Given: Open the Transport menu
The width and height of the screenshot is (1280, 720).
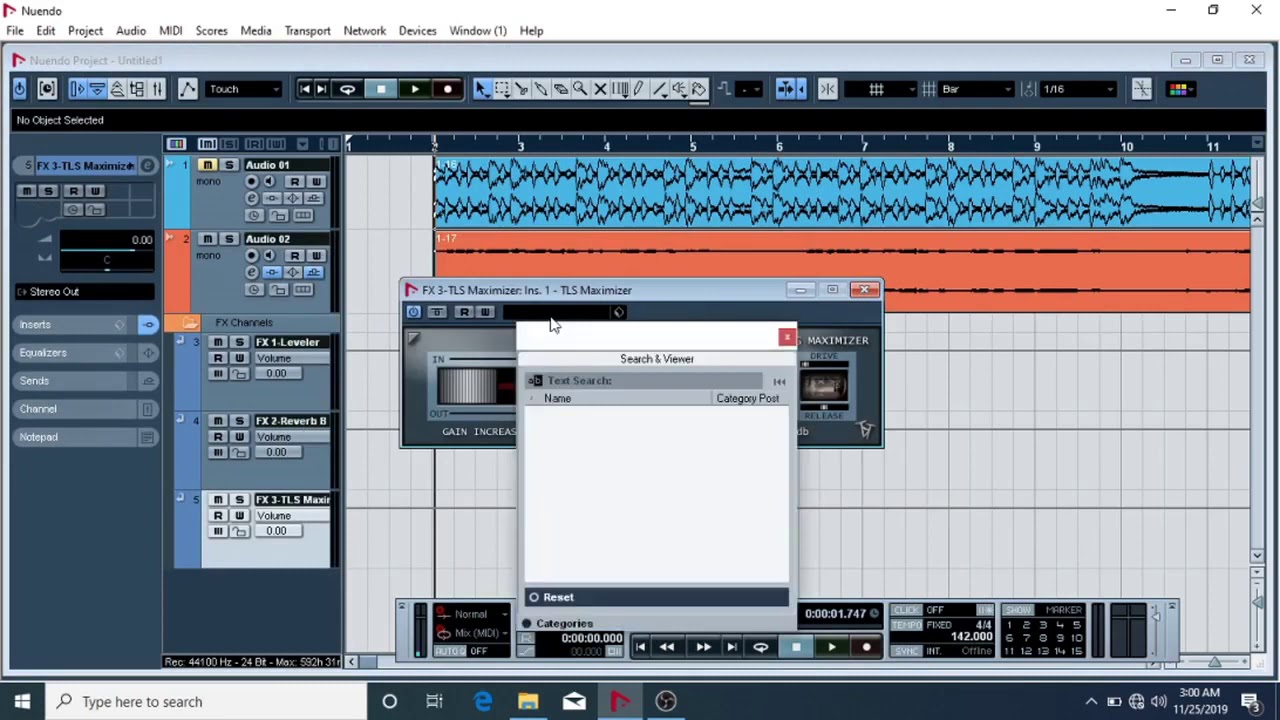Looking at the screenshot, I should click(307, 30).
